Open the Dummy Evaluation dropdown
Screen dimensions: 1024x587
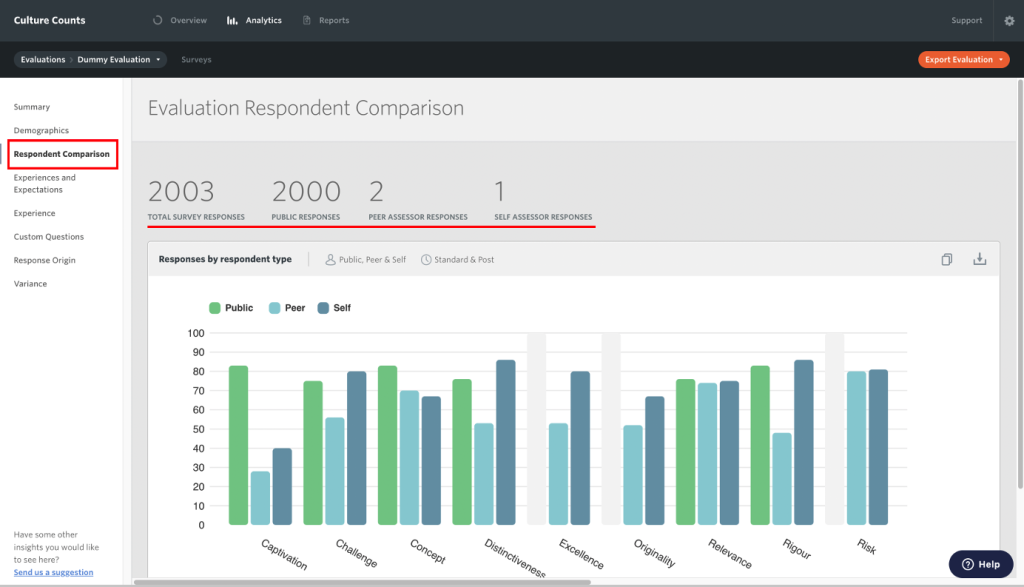point(119,60)
